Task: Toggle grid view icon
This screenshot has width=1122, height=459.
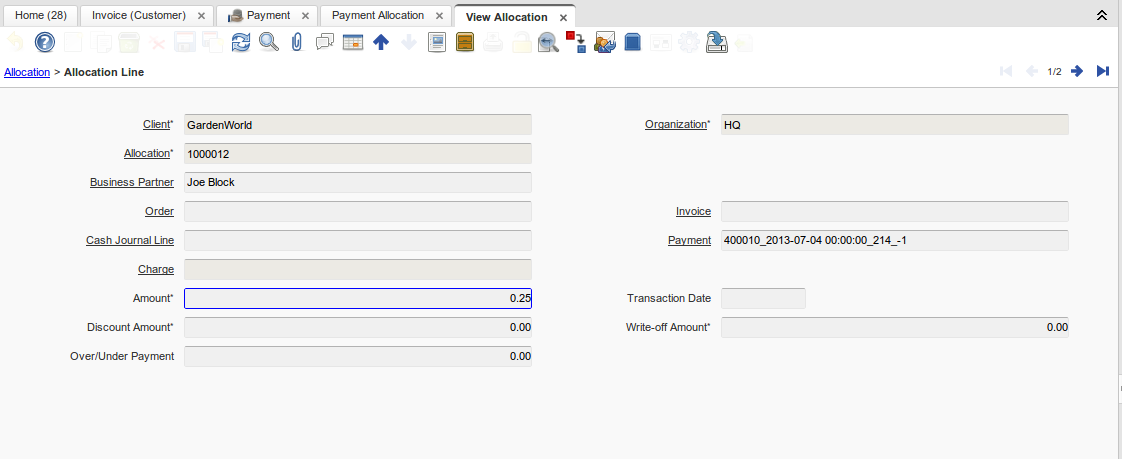Action: (x=352, y=42)
